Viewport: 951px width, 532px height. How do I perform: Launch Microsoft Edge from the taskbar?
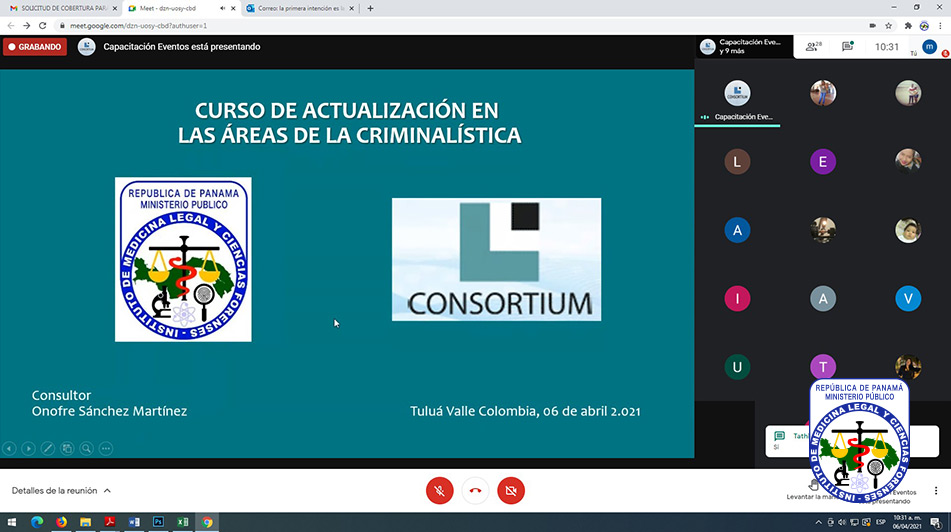tap(37, 522)
